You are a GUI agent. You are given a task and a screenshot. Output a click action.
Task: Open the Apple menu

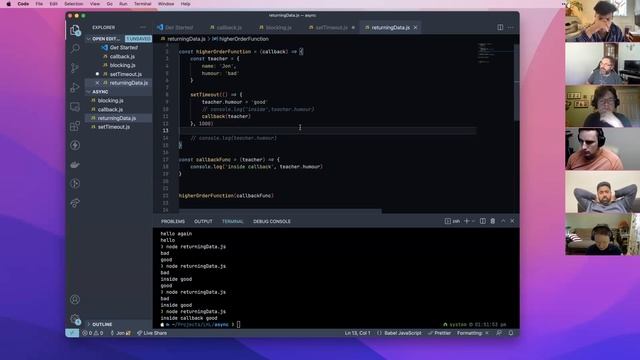(x=9, y=4)
